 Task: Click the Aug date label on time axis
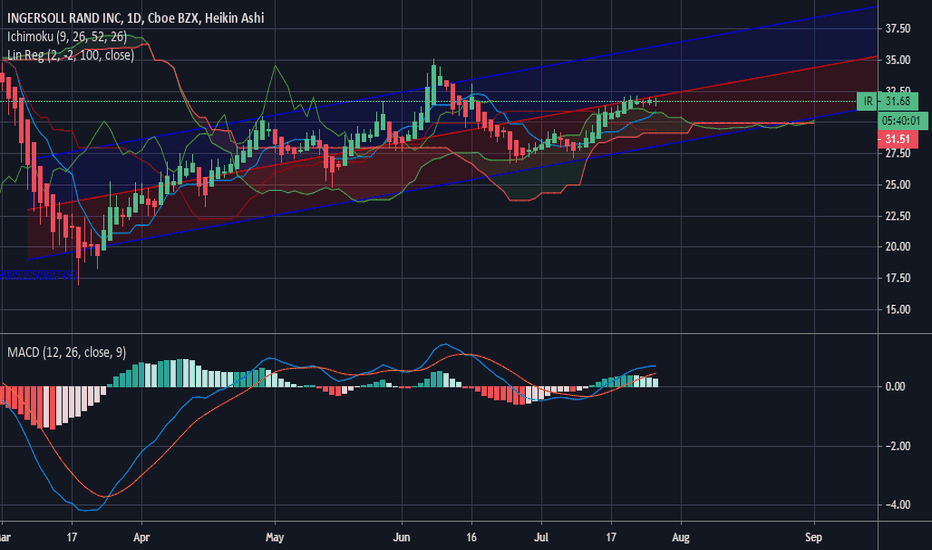(x=681, y=538)
